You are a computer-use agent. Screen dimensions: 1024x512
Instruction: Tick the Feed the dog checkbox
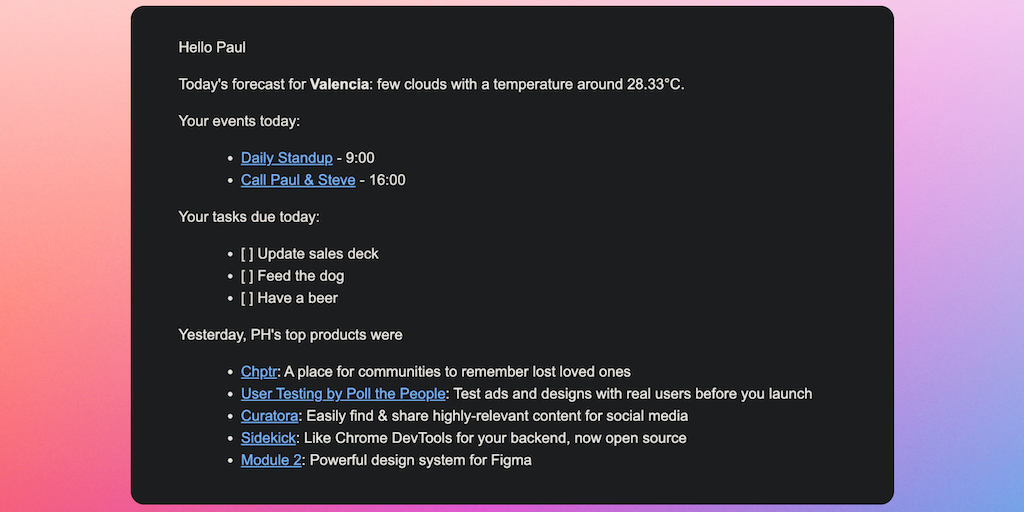pos(247,276)
